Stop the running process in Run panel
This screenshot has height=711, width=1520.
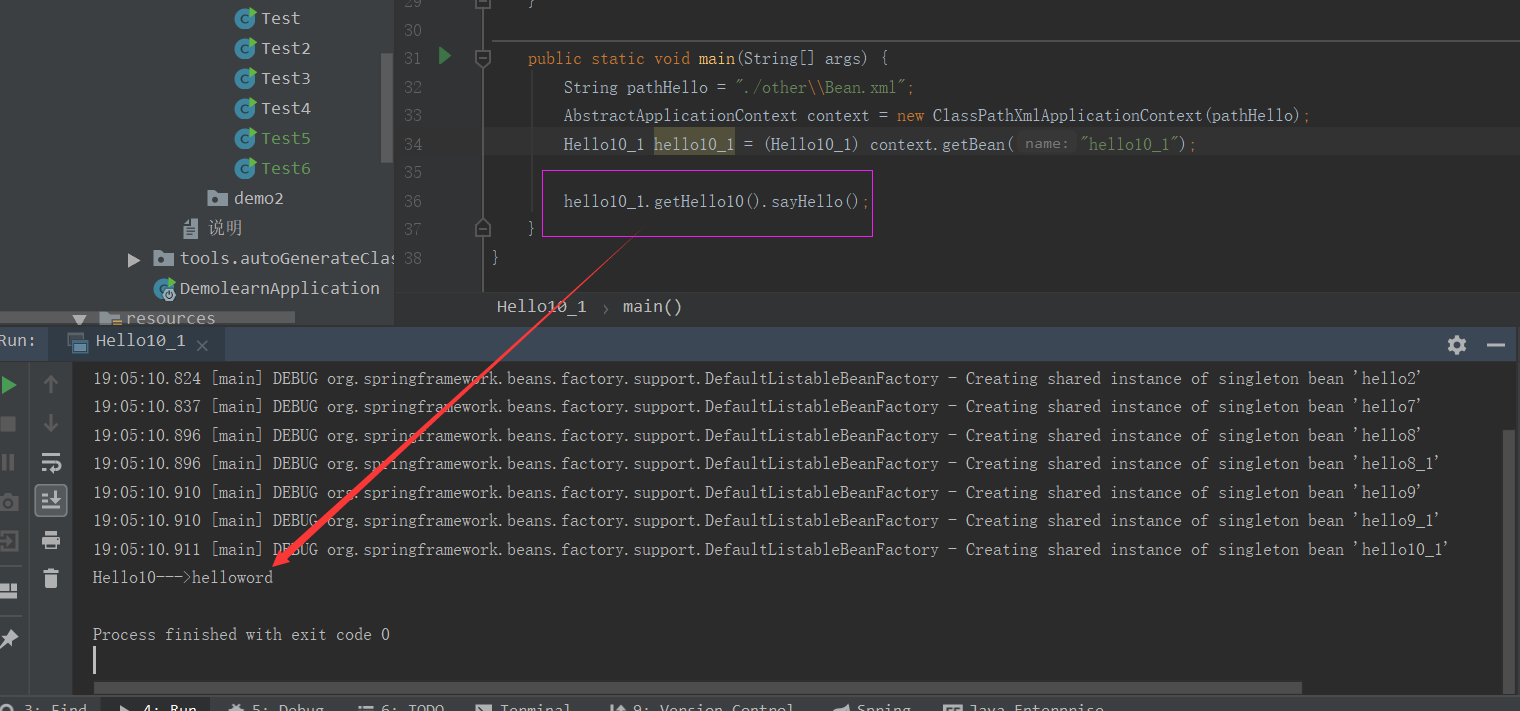click(x=8, y=423)
